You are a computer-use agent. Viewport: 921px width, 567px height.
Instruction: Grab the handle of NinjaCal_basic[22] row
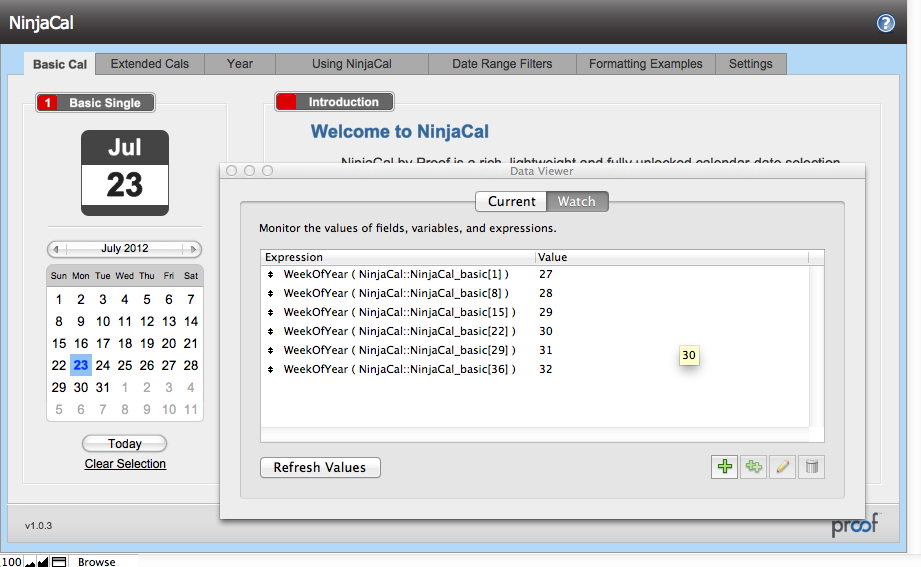pos(271,331)
